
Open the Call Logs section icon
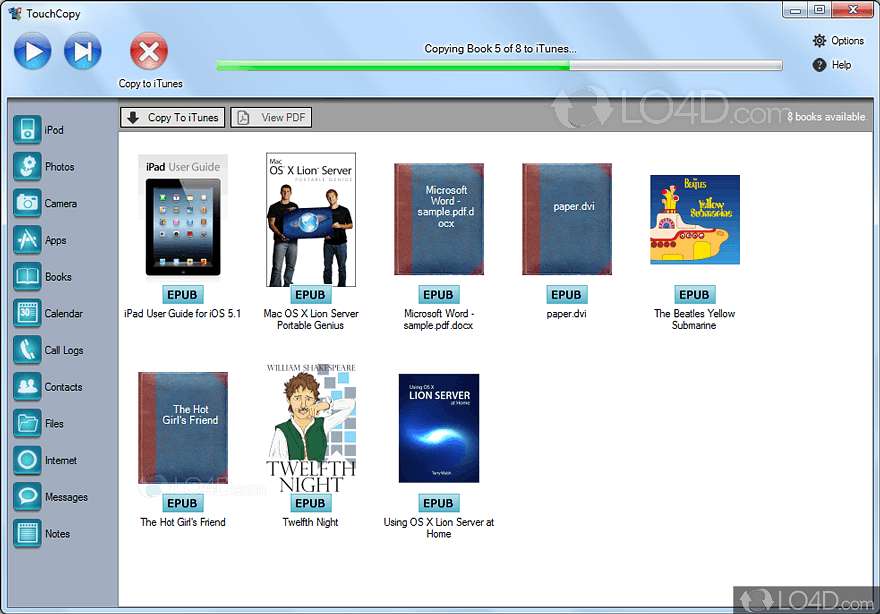coord(27,350)
